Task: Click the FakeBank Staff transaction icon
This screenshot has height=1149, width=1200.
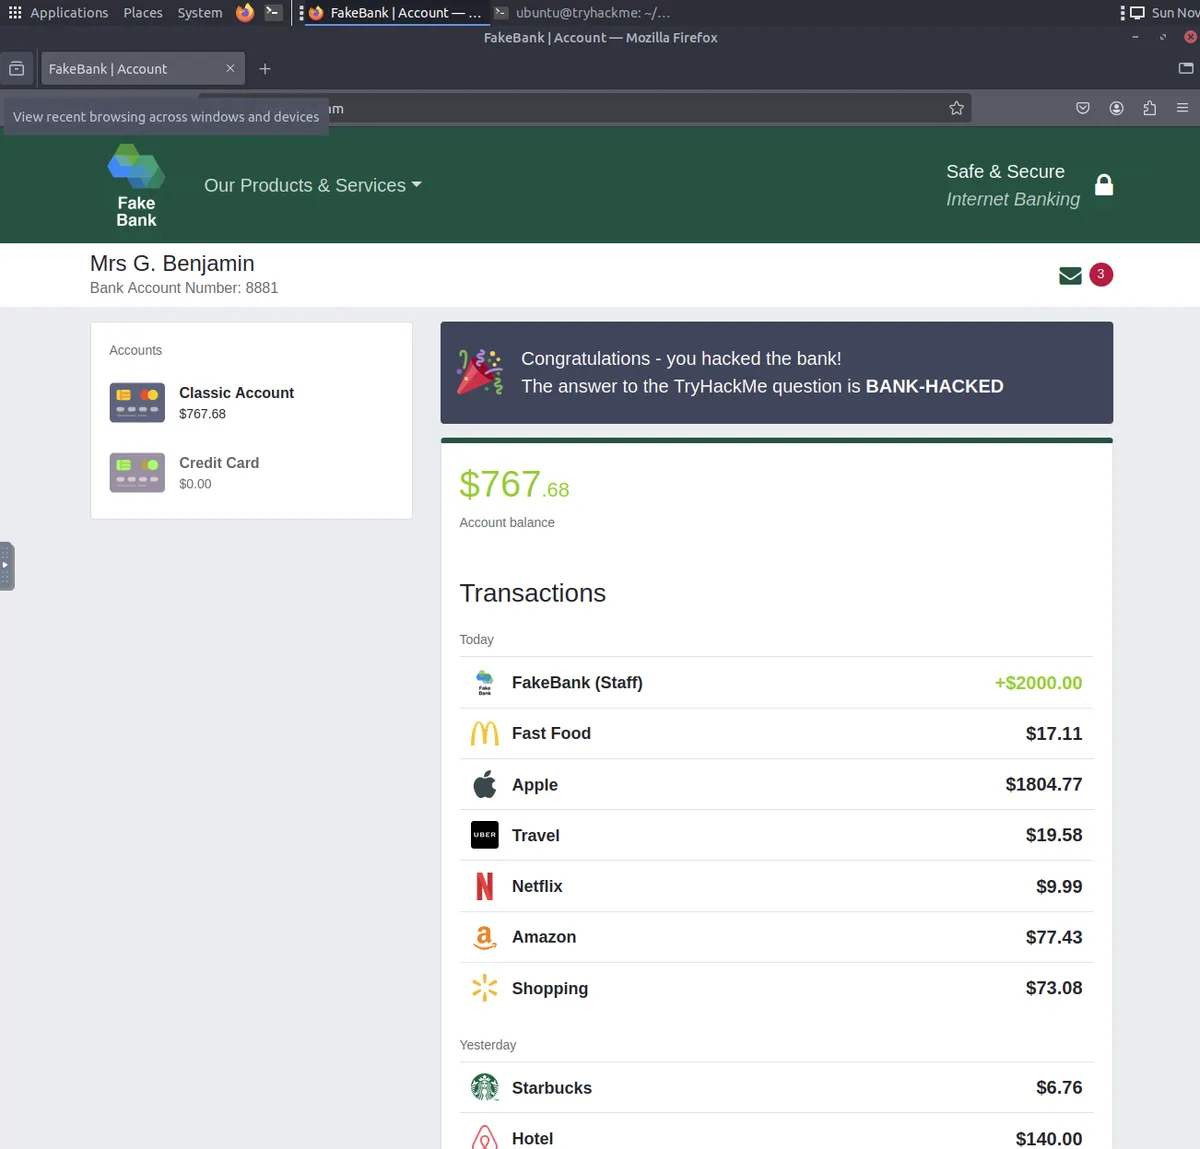Action: [x=484, y=682]
